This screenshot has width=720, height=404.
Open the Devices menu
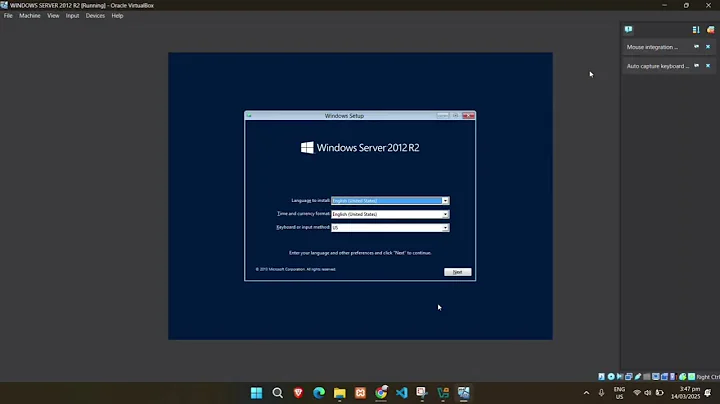(x=95, y=16)
